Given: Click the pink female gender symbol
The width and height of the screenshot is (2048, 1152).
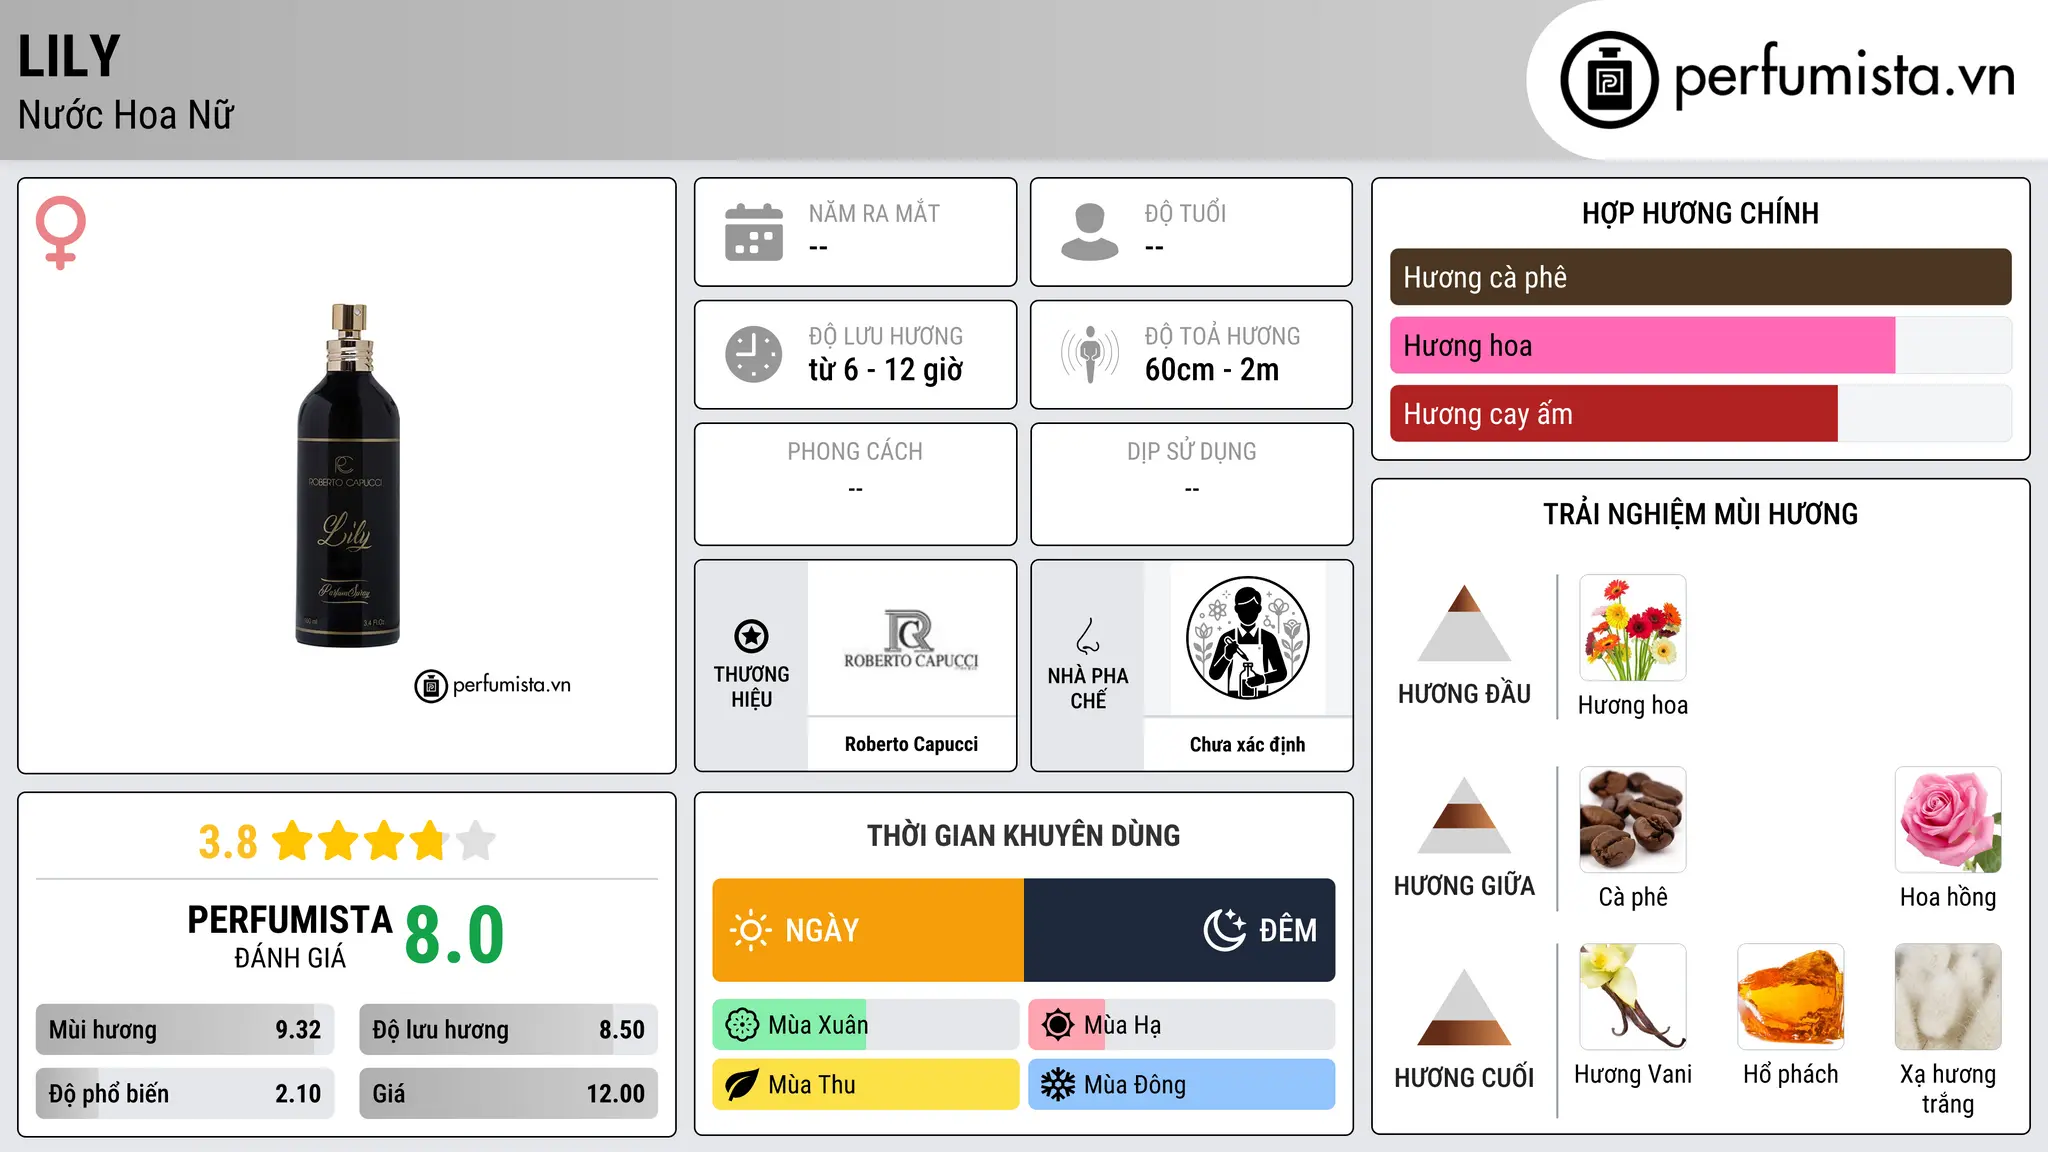Looking at the screenshot, I should (61, 232).
